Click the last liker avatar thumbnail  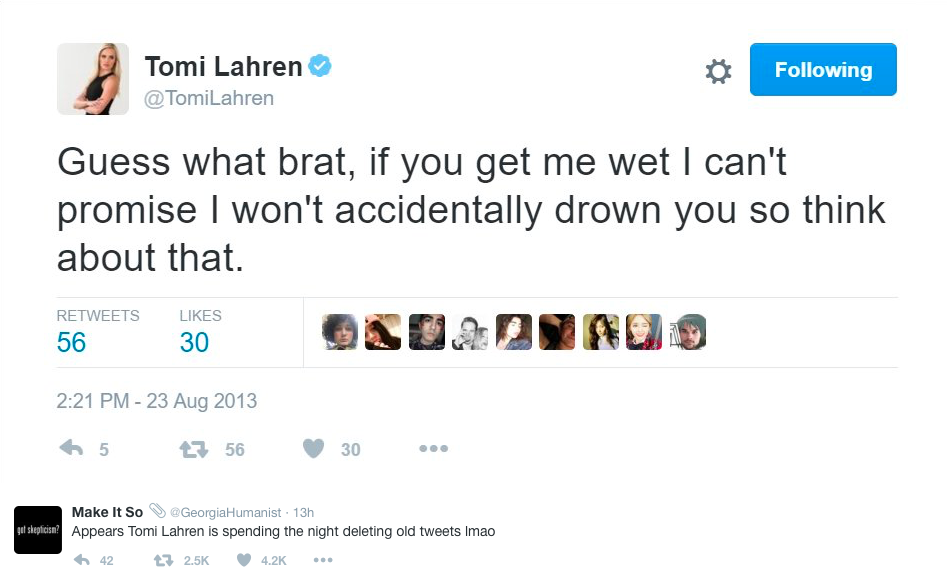687,332
